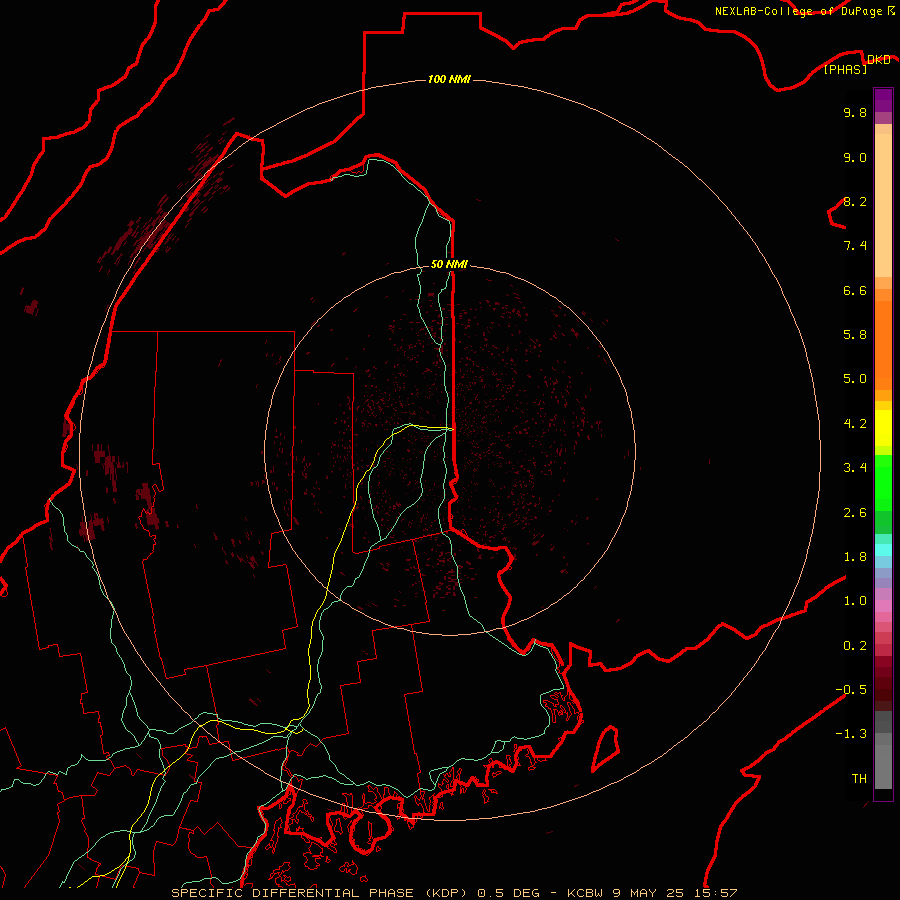Viewport: 900px width, 900px height.
Task: Select the 6.6 scale label
Action: pos(855,290)
